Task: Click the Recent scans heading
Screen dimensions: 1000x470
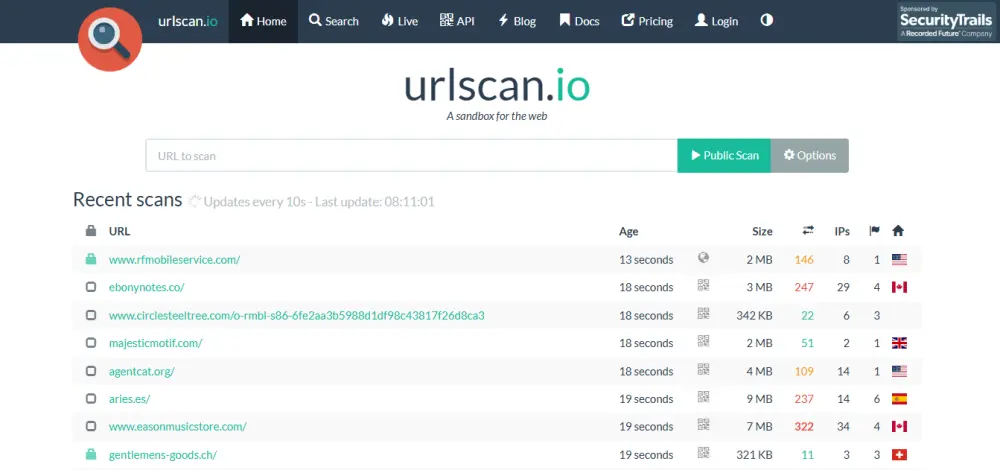Action: 128,200
